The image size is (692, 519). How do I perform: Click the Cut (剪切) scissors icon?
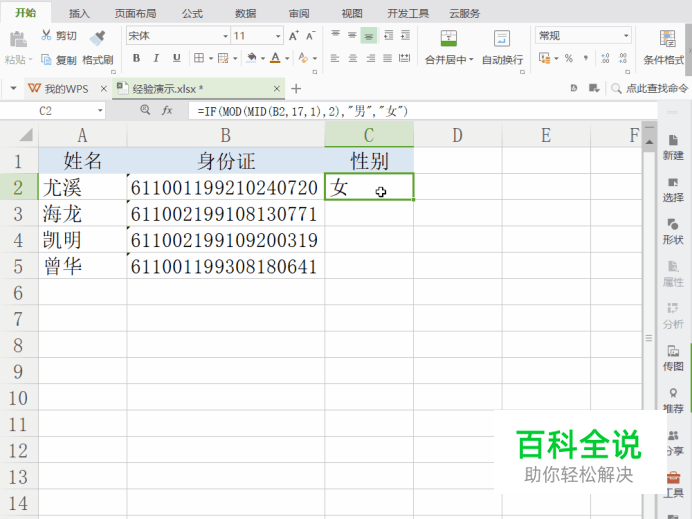[46, 35]
